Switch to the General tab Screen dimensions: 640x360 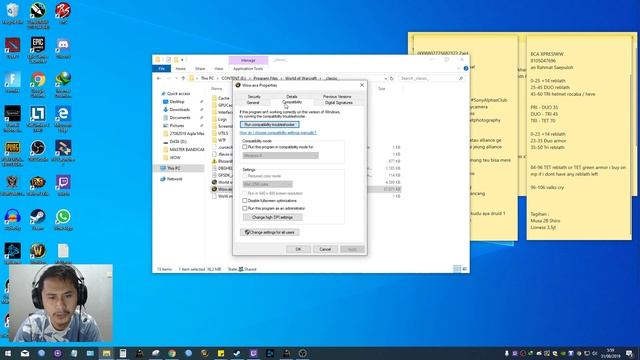(253, 103)
